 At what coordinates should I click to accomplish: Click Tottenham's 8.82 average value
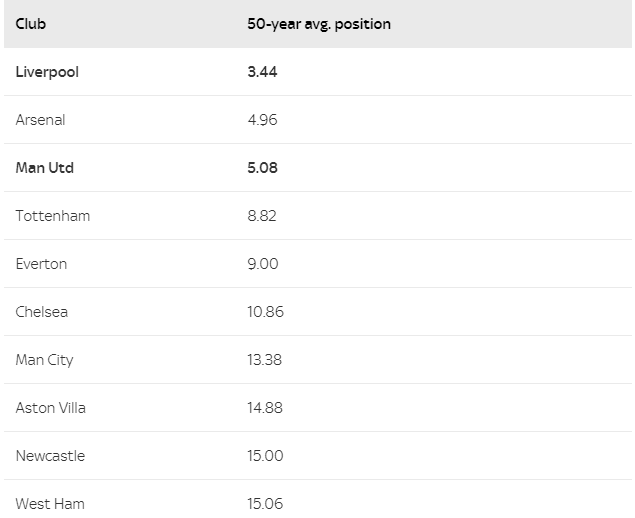(262, 216)
